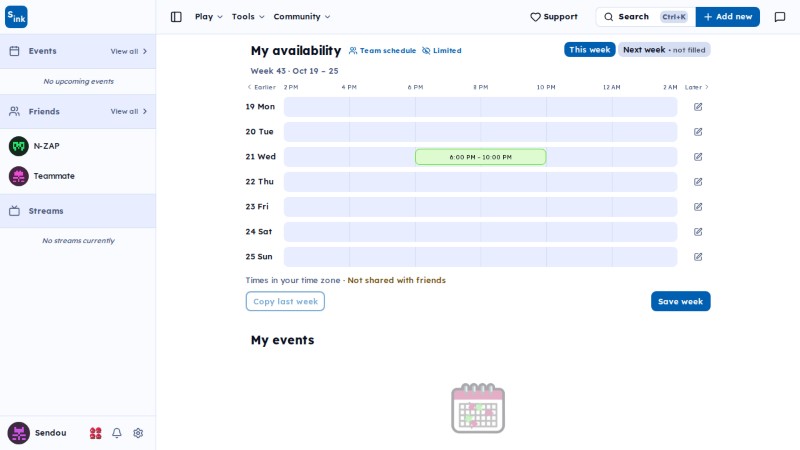Image resolution: width=800 pixels, height=450 pixels.
Task: Select the This week tab
Action: coord(590,49)
